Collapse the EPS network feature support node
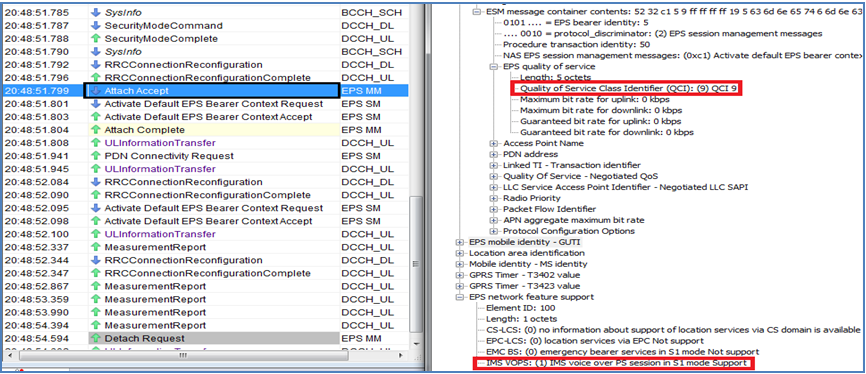 (x=460, y=297)
